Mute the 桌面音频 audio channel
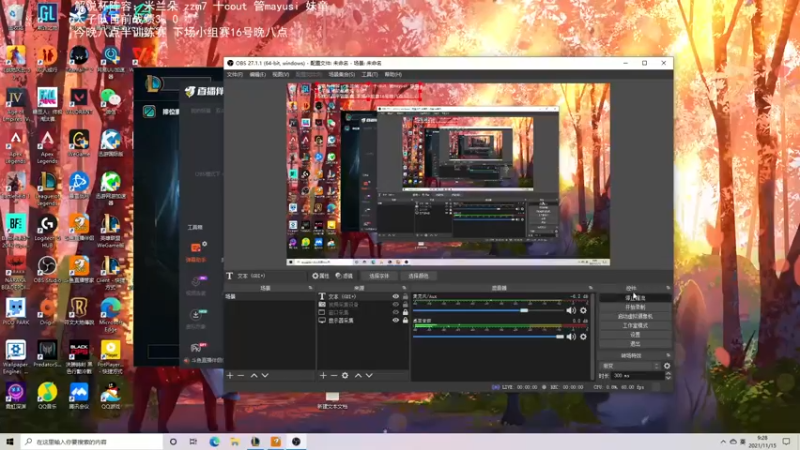The width and height of the screenshot is (800, 450). point(571,337)
